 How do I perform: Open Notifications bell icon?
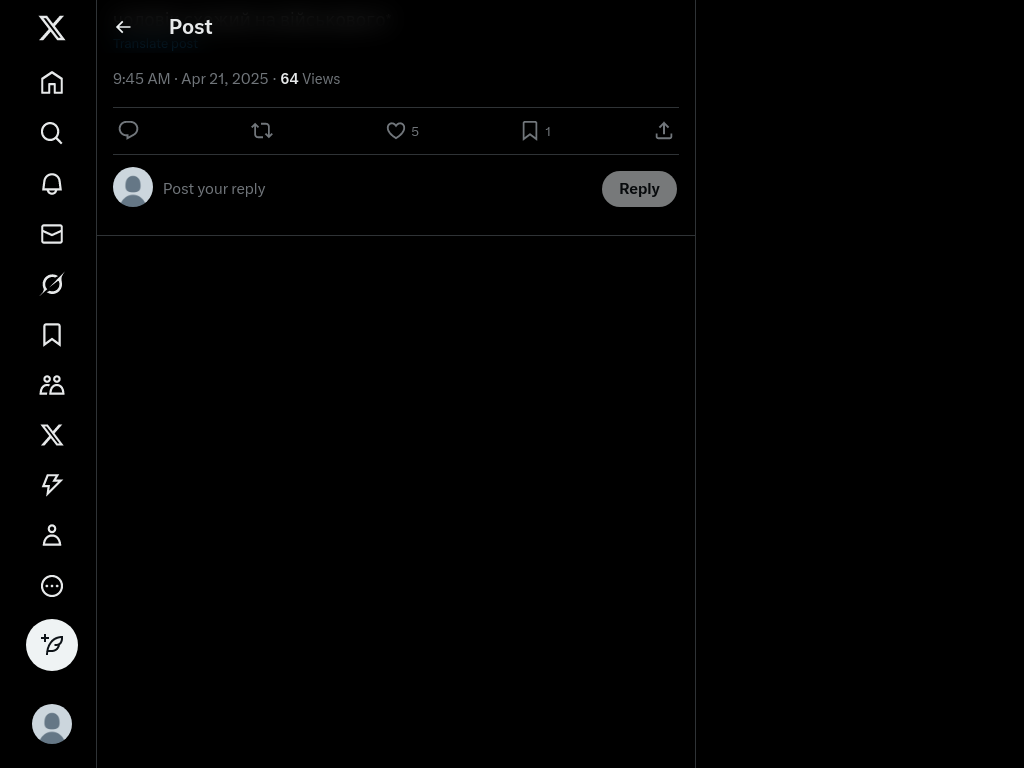[52, 184]
